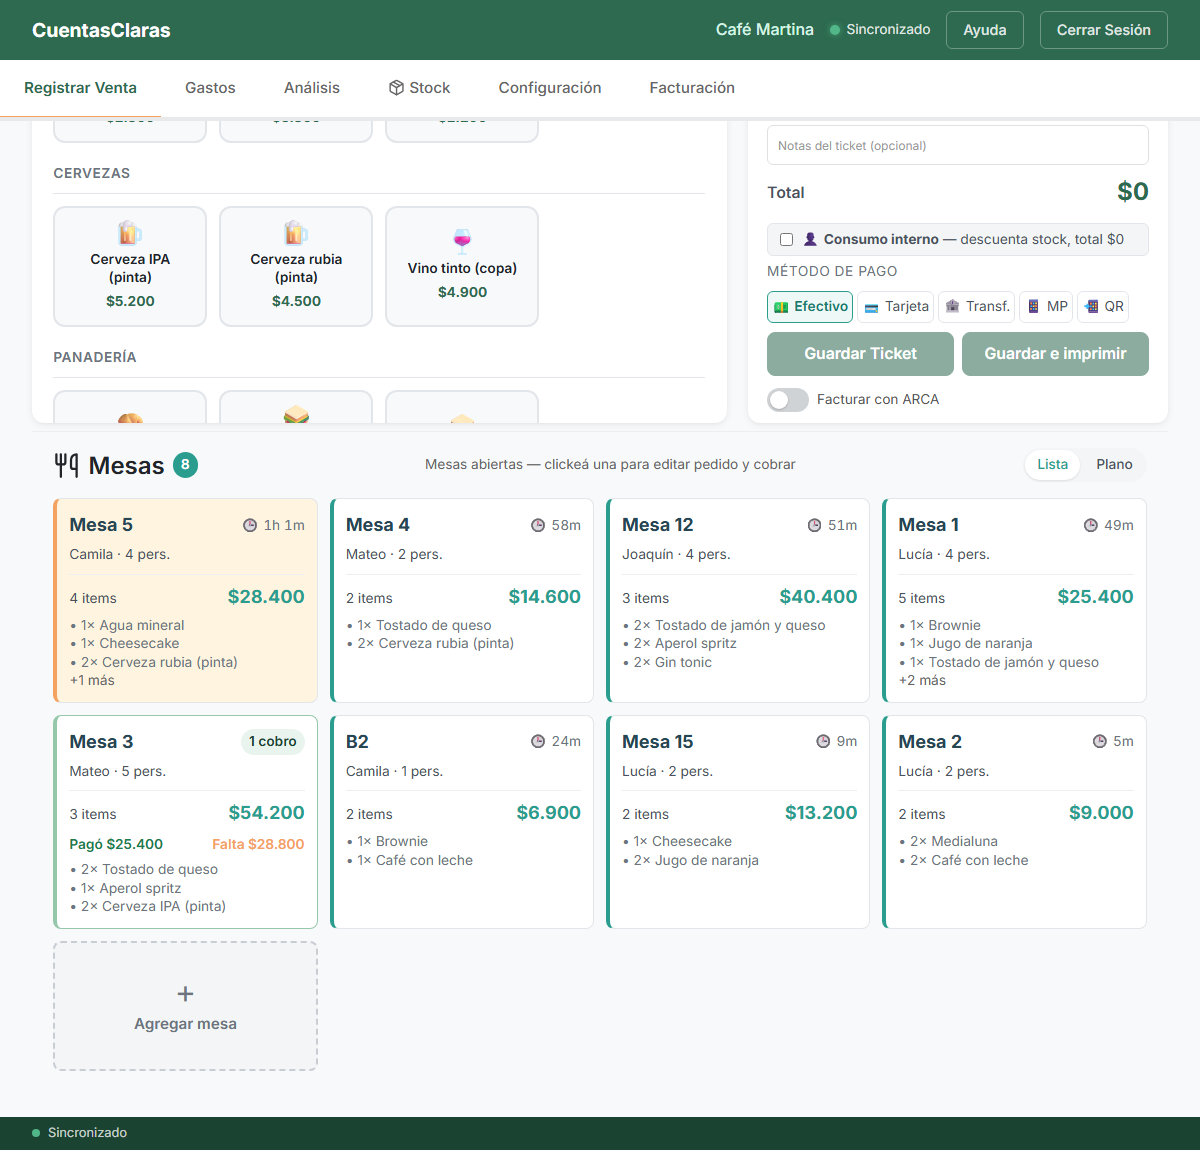Viewport: 1200px width, 1150px height.
Task: Click the wine glass icon on Vino tinto
Action: [x=462, y=241]
